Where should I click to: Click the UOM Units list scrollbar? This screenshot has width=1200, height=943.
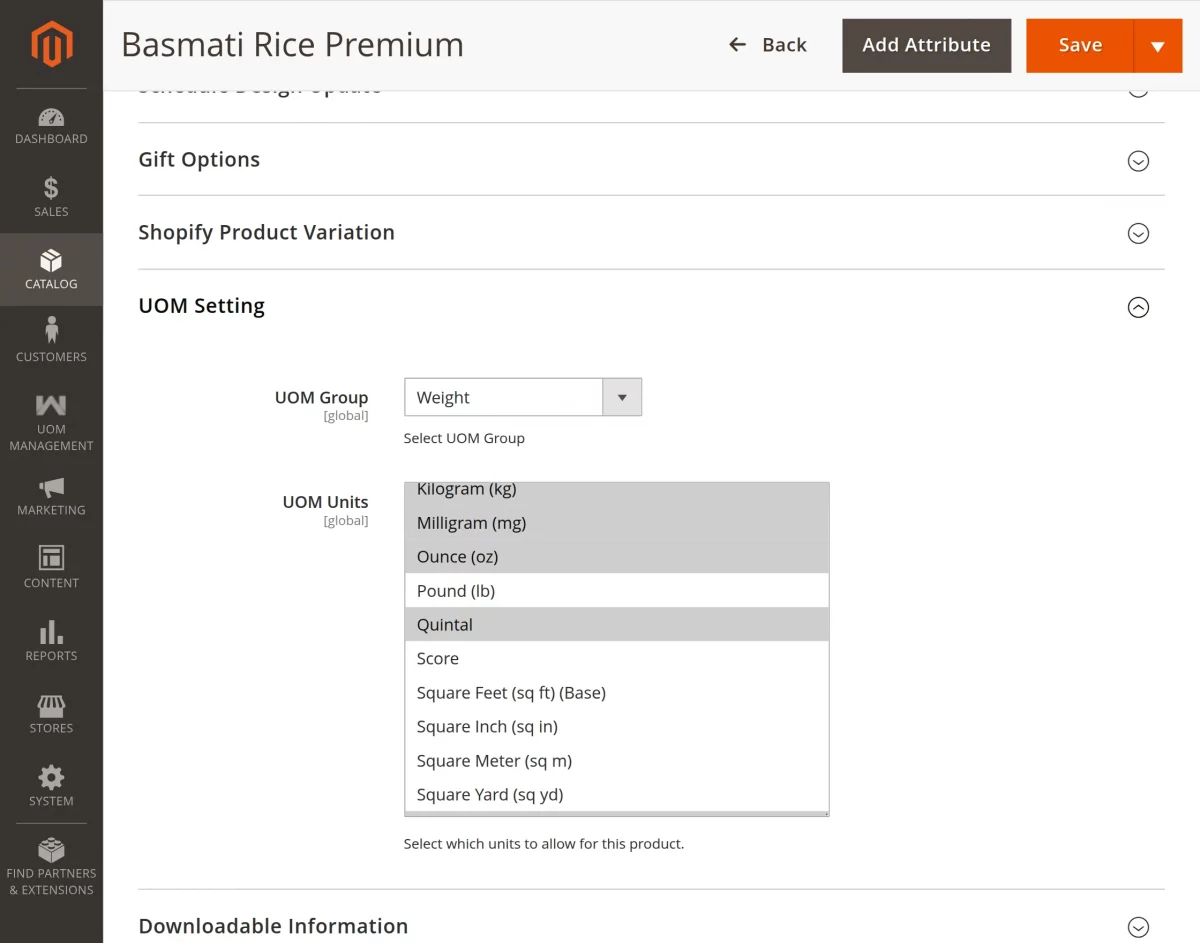click(x=825, y=650)
